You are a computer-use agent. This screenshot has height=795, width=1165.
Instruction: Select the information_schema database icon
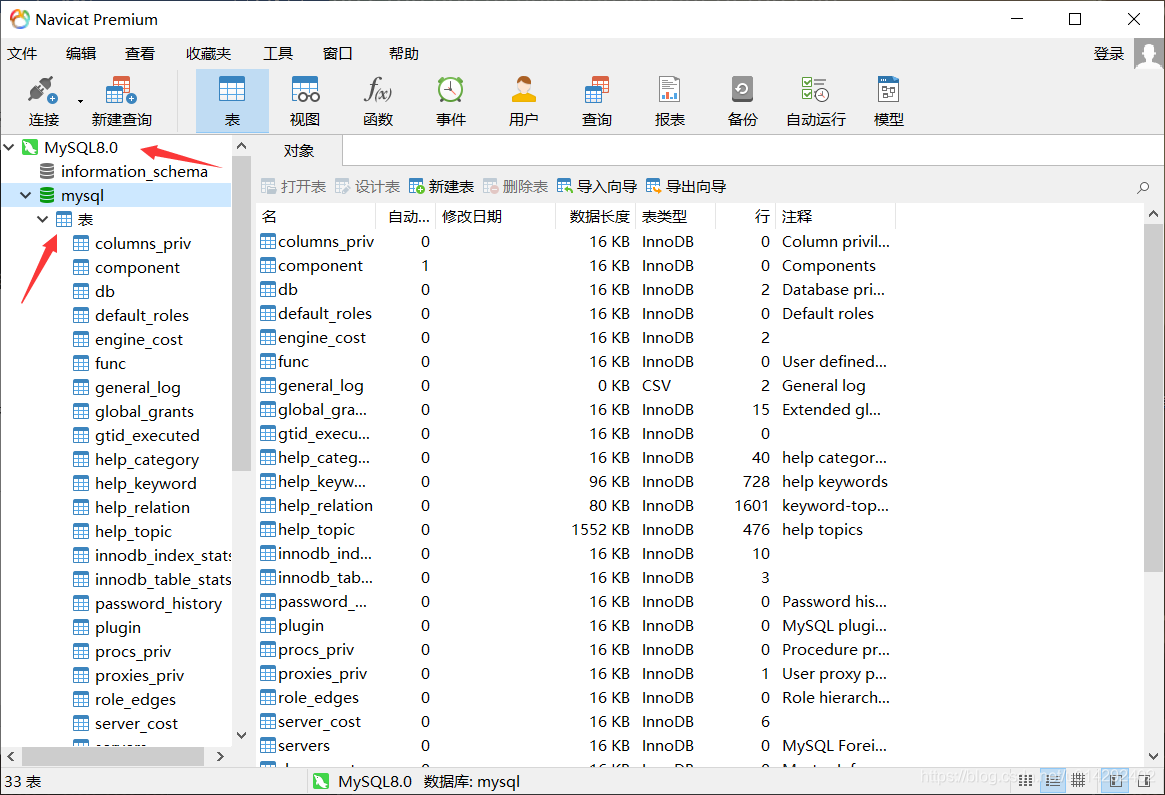click(47, 172)
